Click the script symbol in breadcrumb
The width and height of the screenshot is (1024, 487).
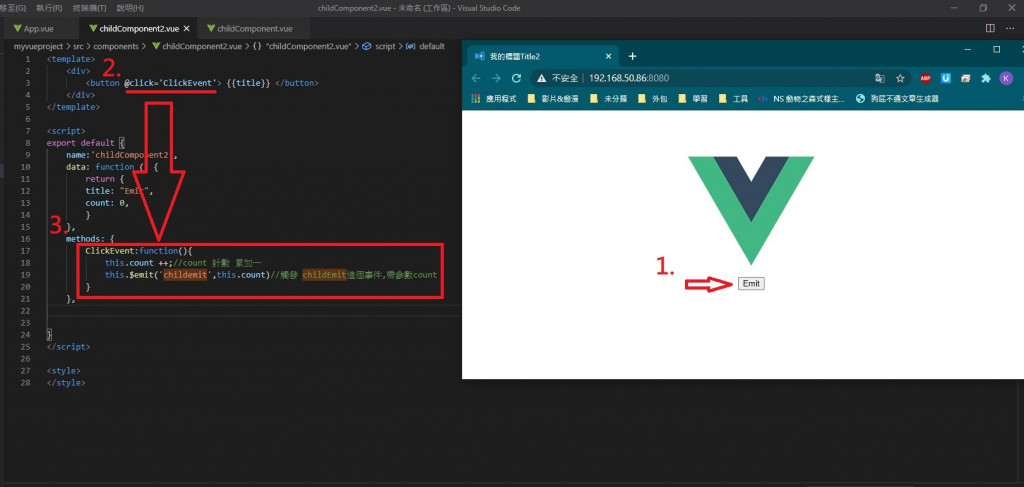[x=378, y=46]
